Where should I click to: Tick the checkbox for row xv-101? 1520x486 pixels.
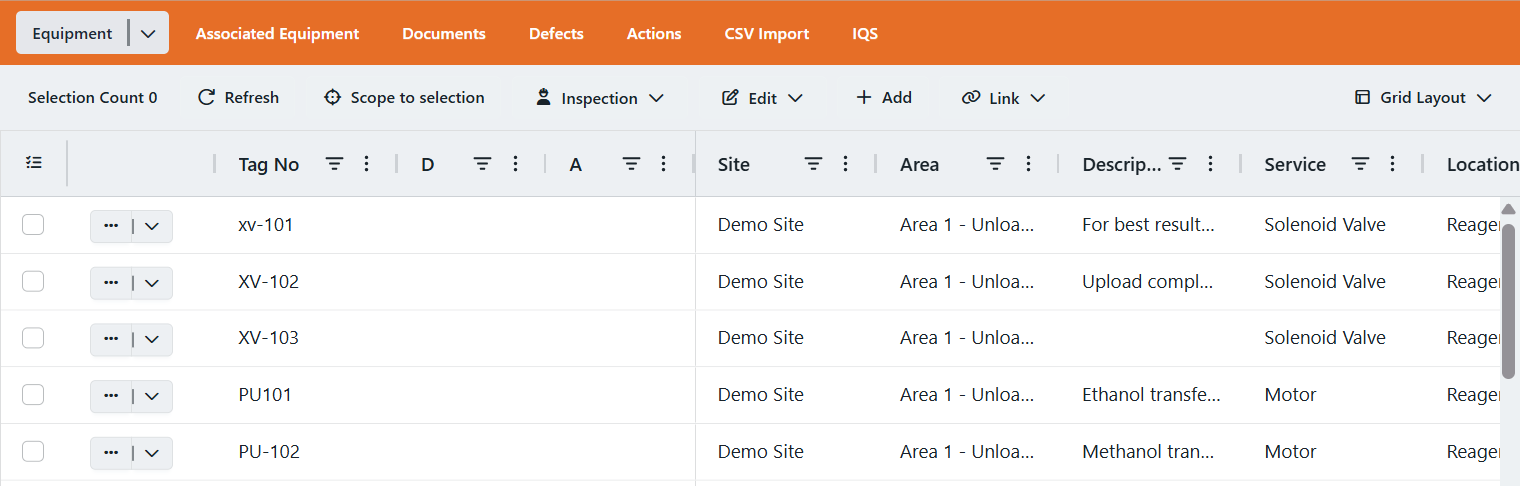coord(33,225)
